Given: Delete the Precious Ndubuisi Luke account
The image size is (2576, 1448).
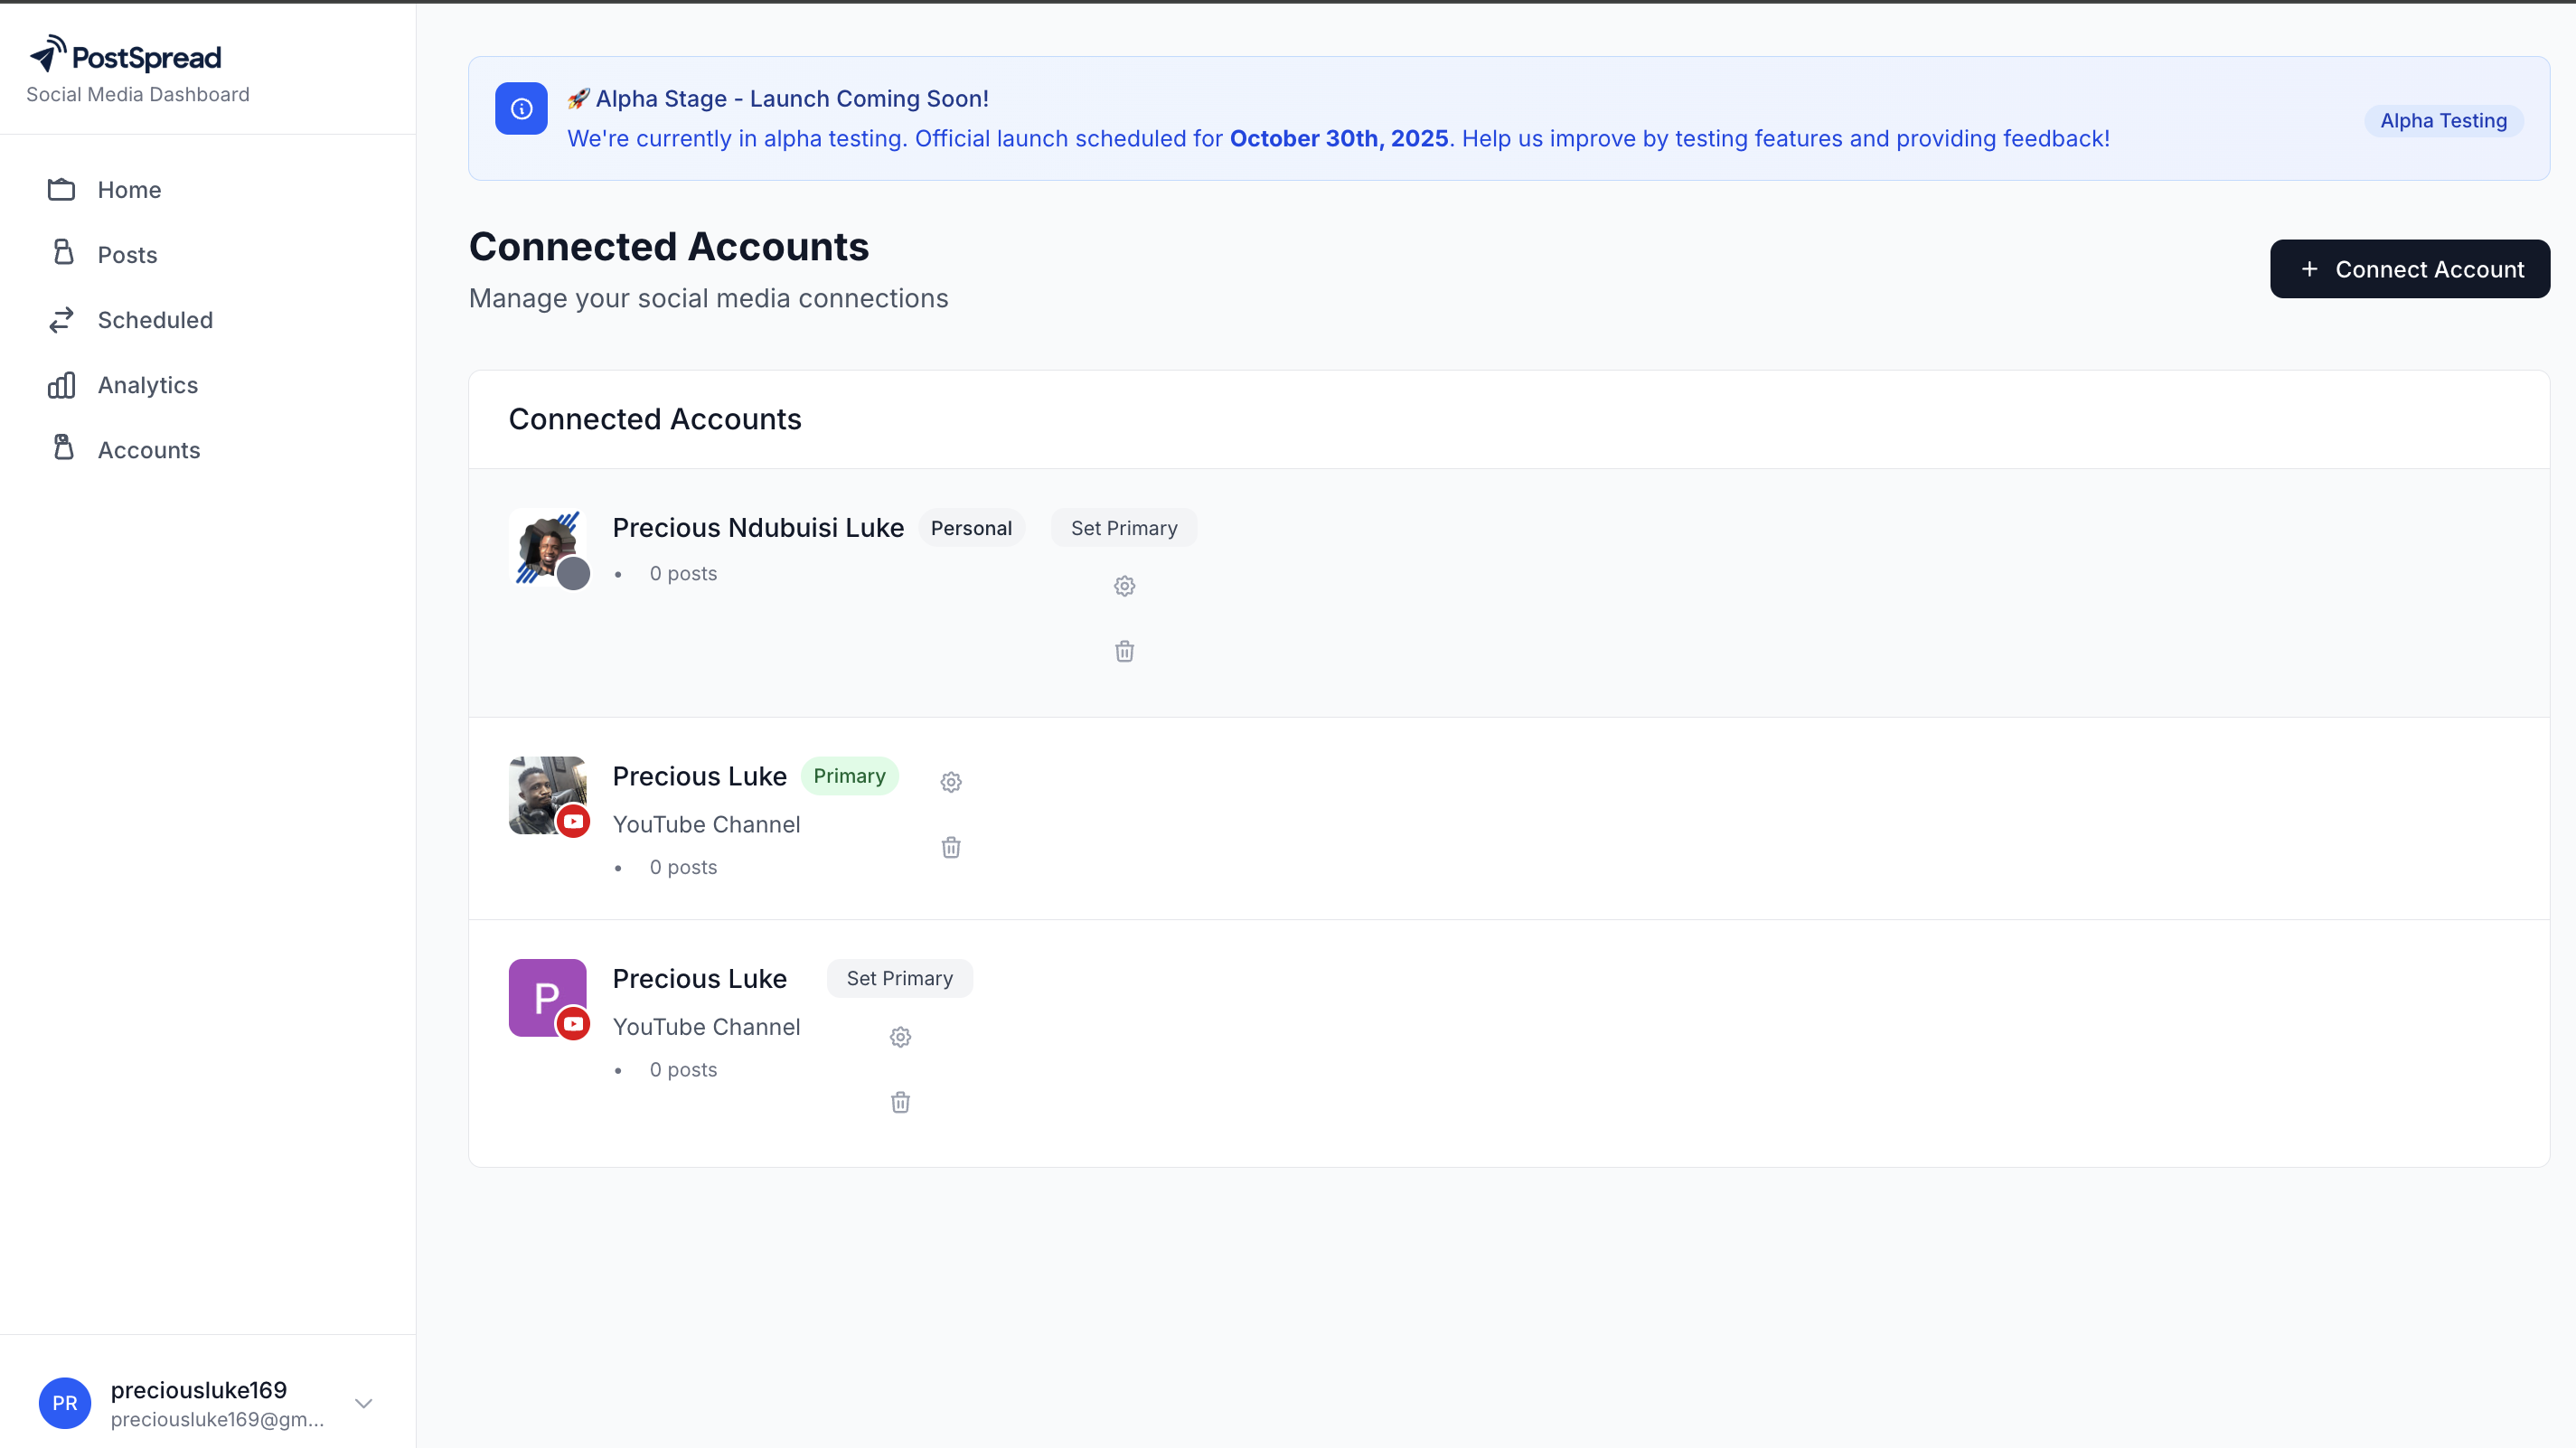Looking at the screenshot, I should tap(1124, 652).
